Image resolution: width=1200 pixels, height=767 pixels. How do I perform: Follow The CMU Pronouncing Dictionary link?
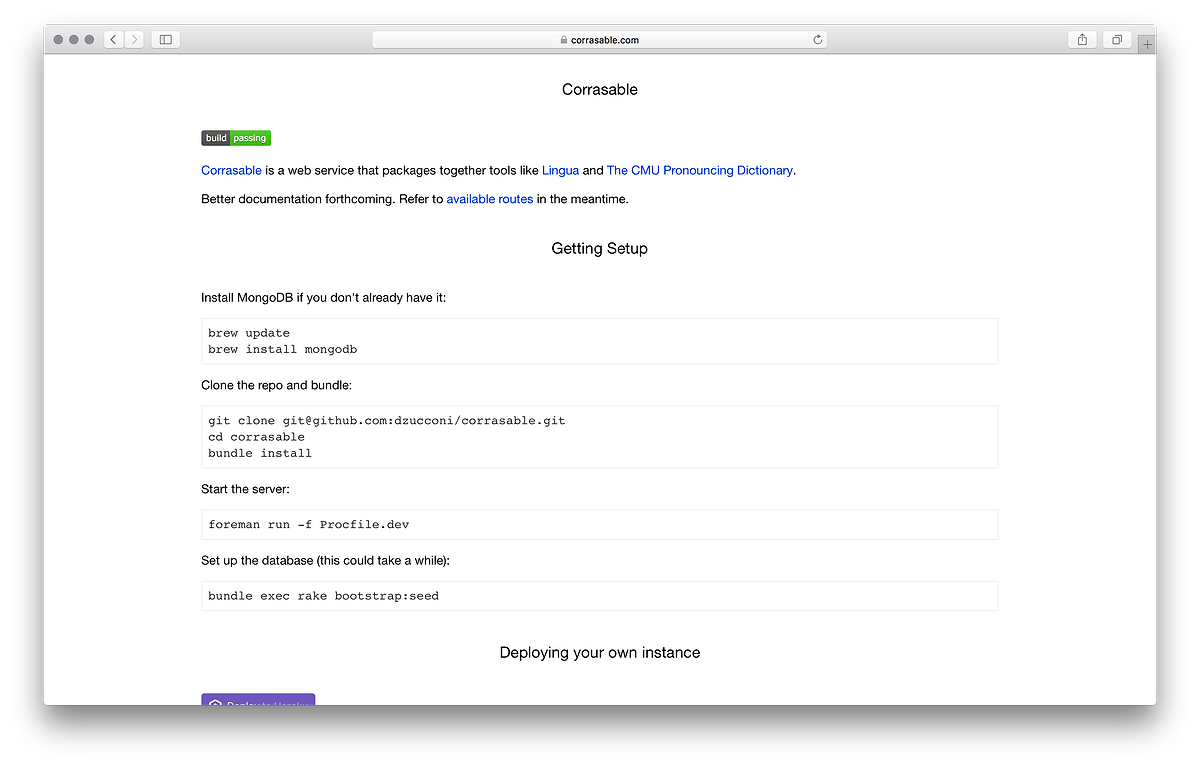pyautogui.click(x=700, y=171)
